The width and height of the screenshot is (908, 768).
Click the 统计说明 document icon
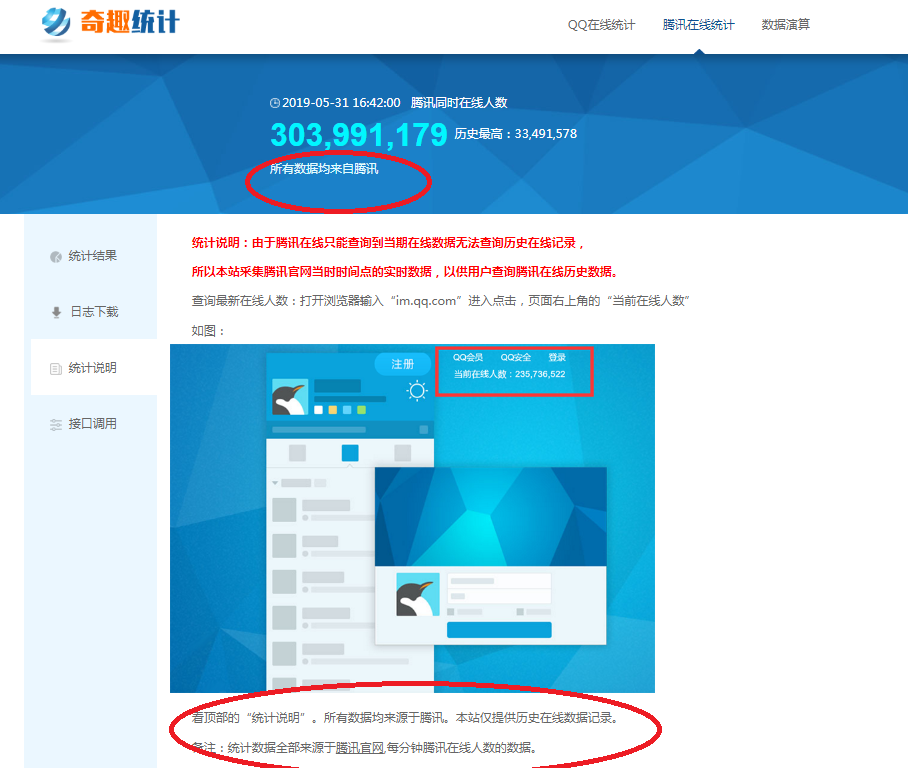[x=56, y=369]
